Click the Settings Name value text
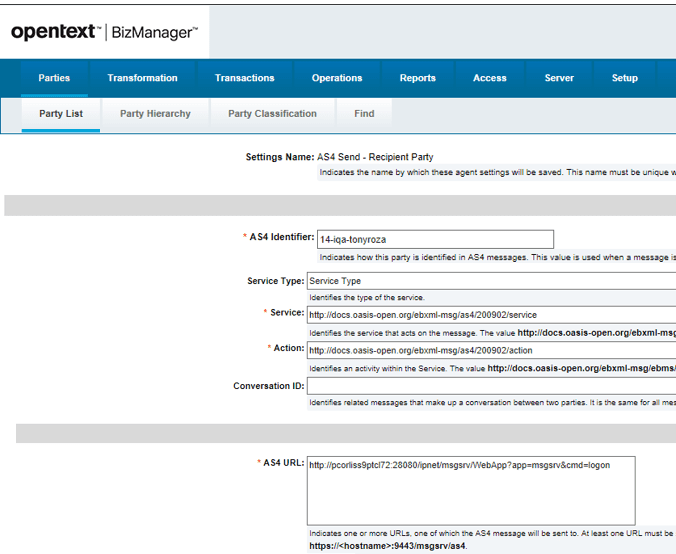The width and height of the screenshot is (676, 554). point(375,157)
